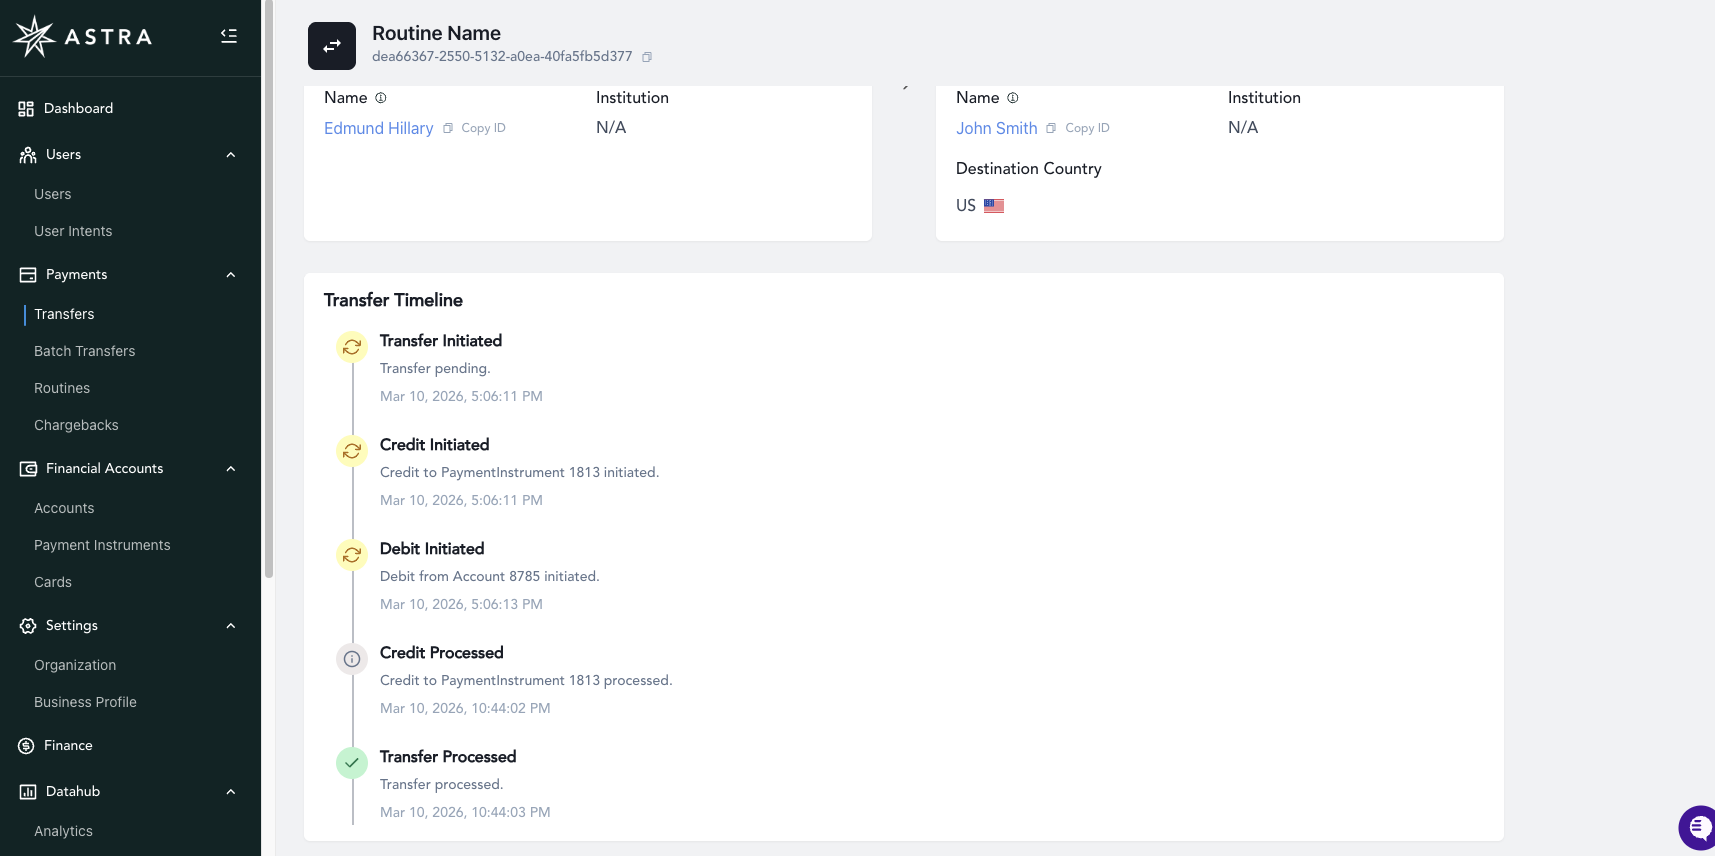Click 'Credit to PaymentInstrument 1813 initiated.' text
Viewport: 1715px width, 856px height.
pos(519,473)
